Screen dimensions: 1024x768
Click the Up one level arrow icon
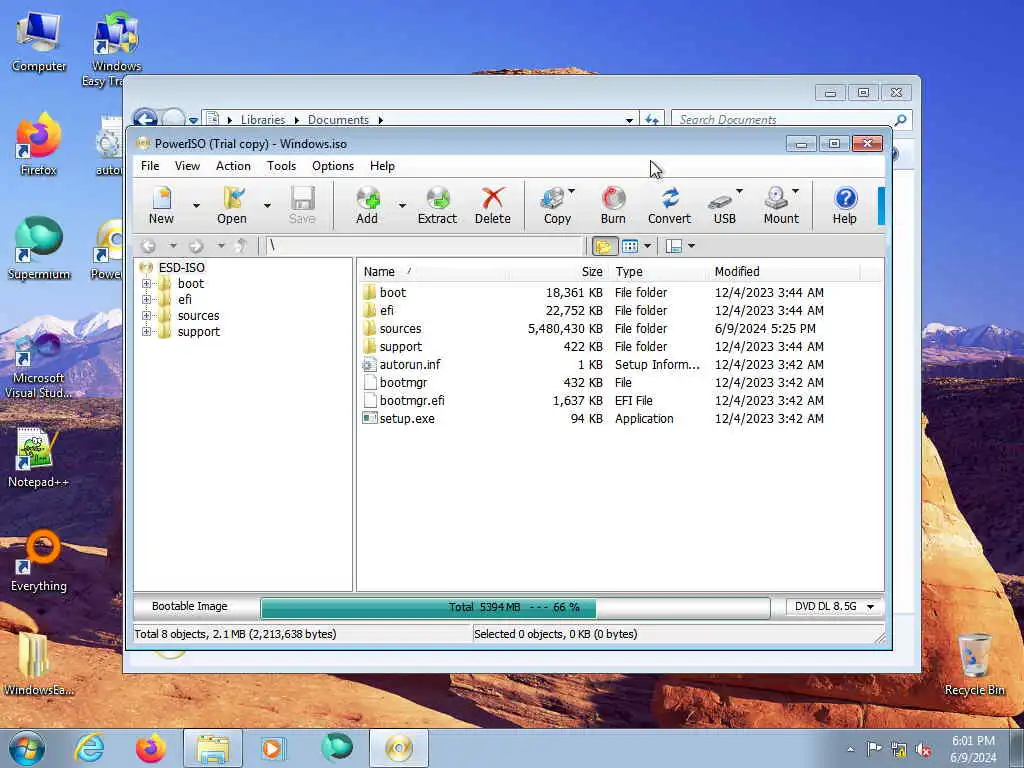click(242, 246)
